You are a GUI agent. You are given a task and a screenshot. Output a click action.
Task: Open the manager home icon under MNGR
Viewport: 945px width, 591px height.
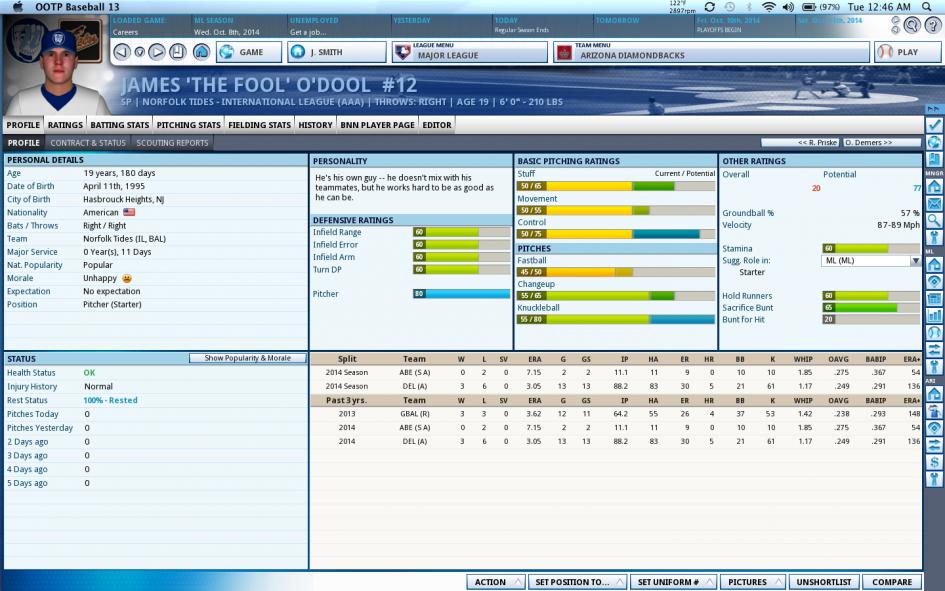pyautogui.click(x=934, y=186)
